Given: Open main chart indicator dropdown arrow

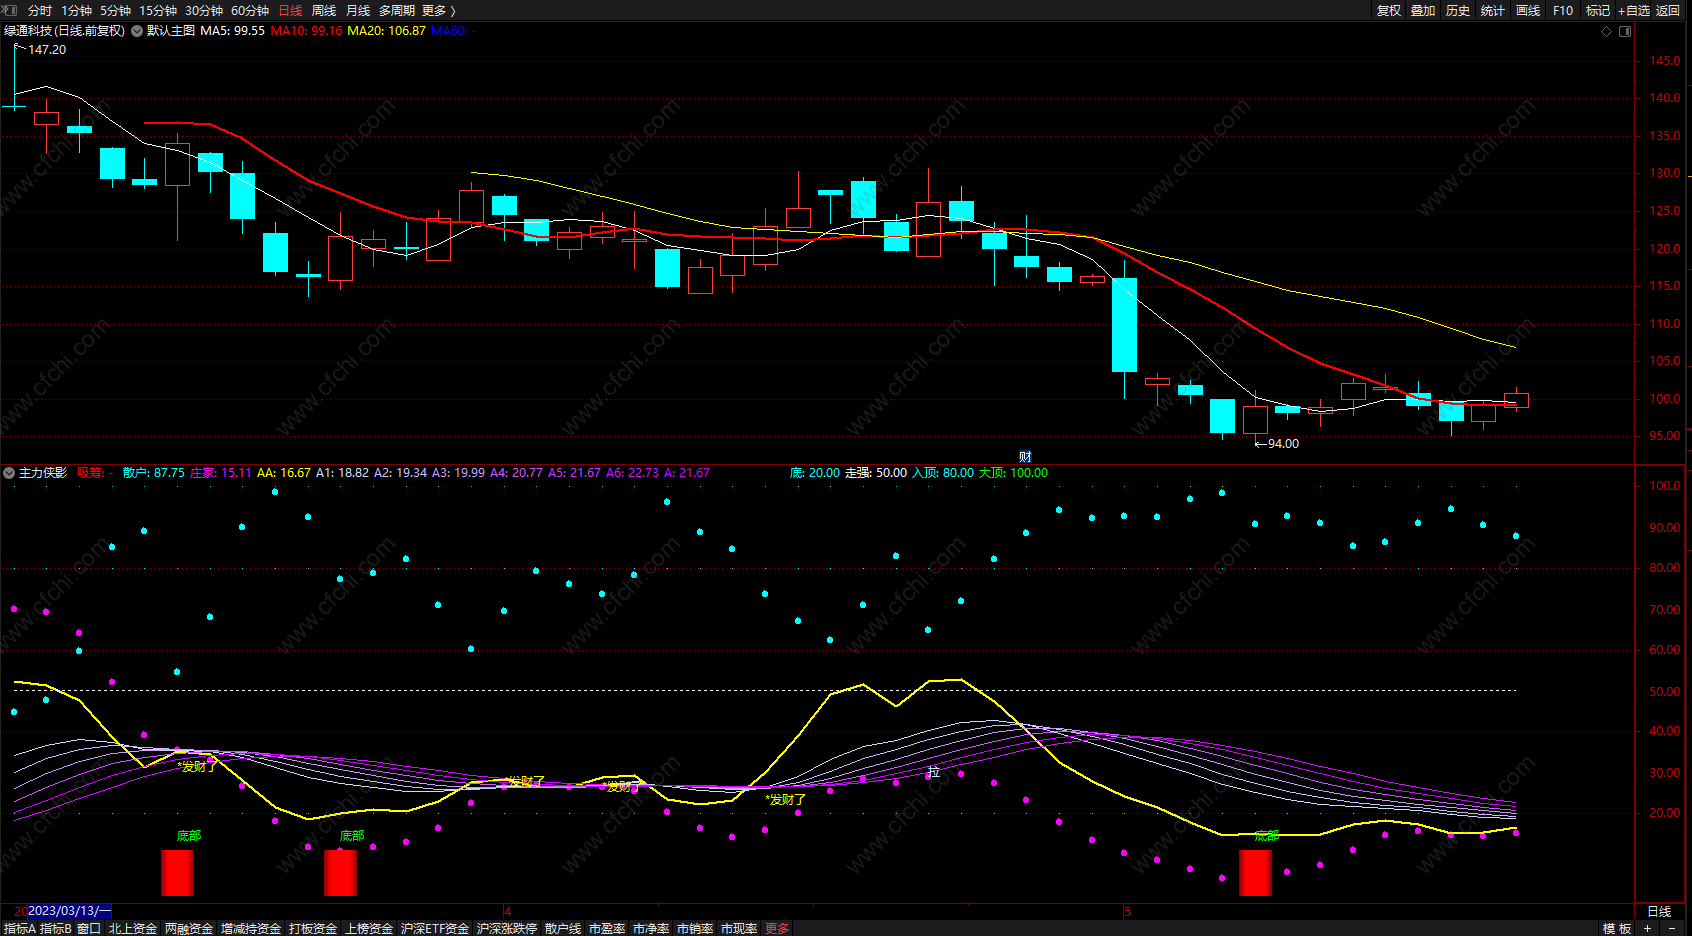Looking at the screenshot, I should coord(137,31).
